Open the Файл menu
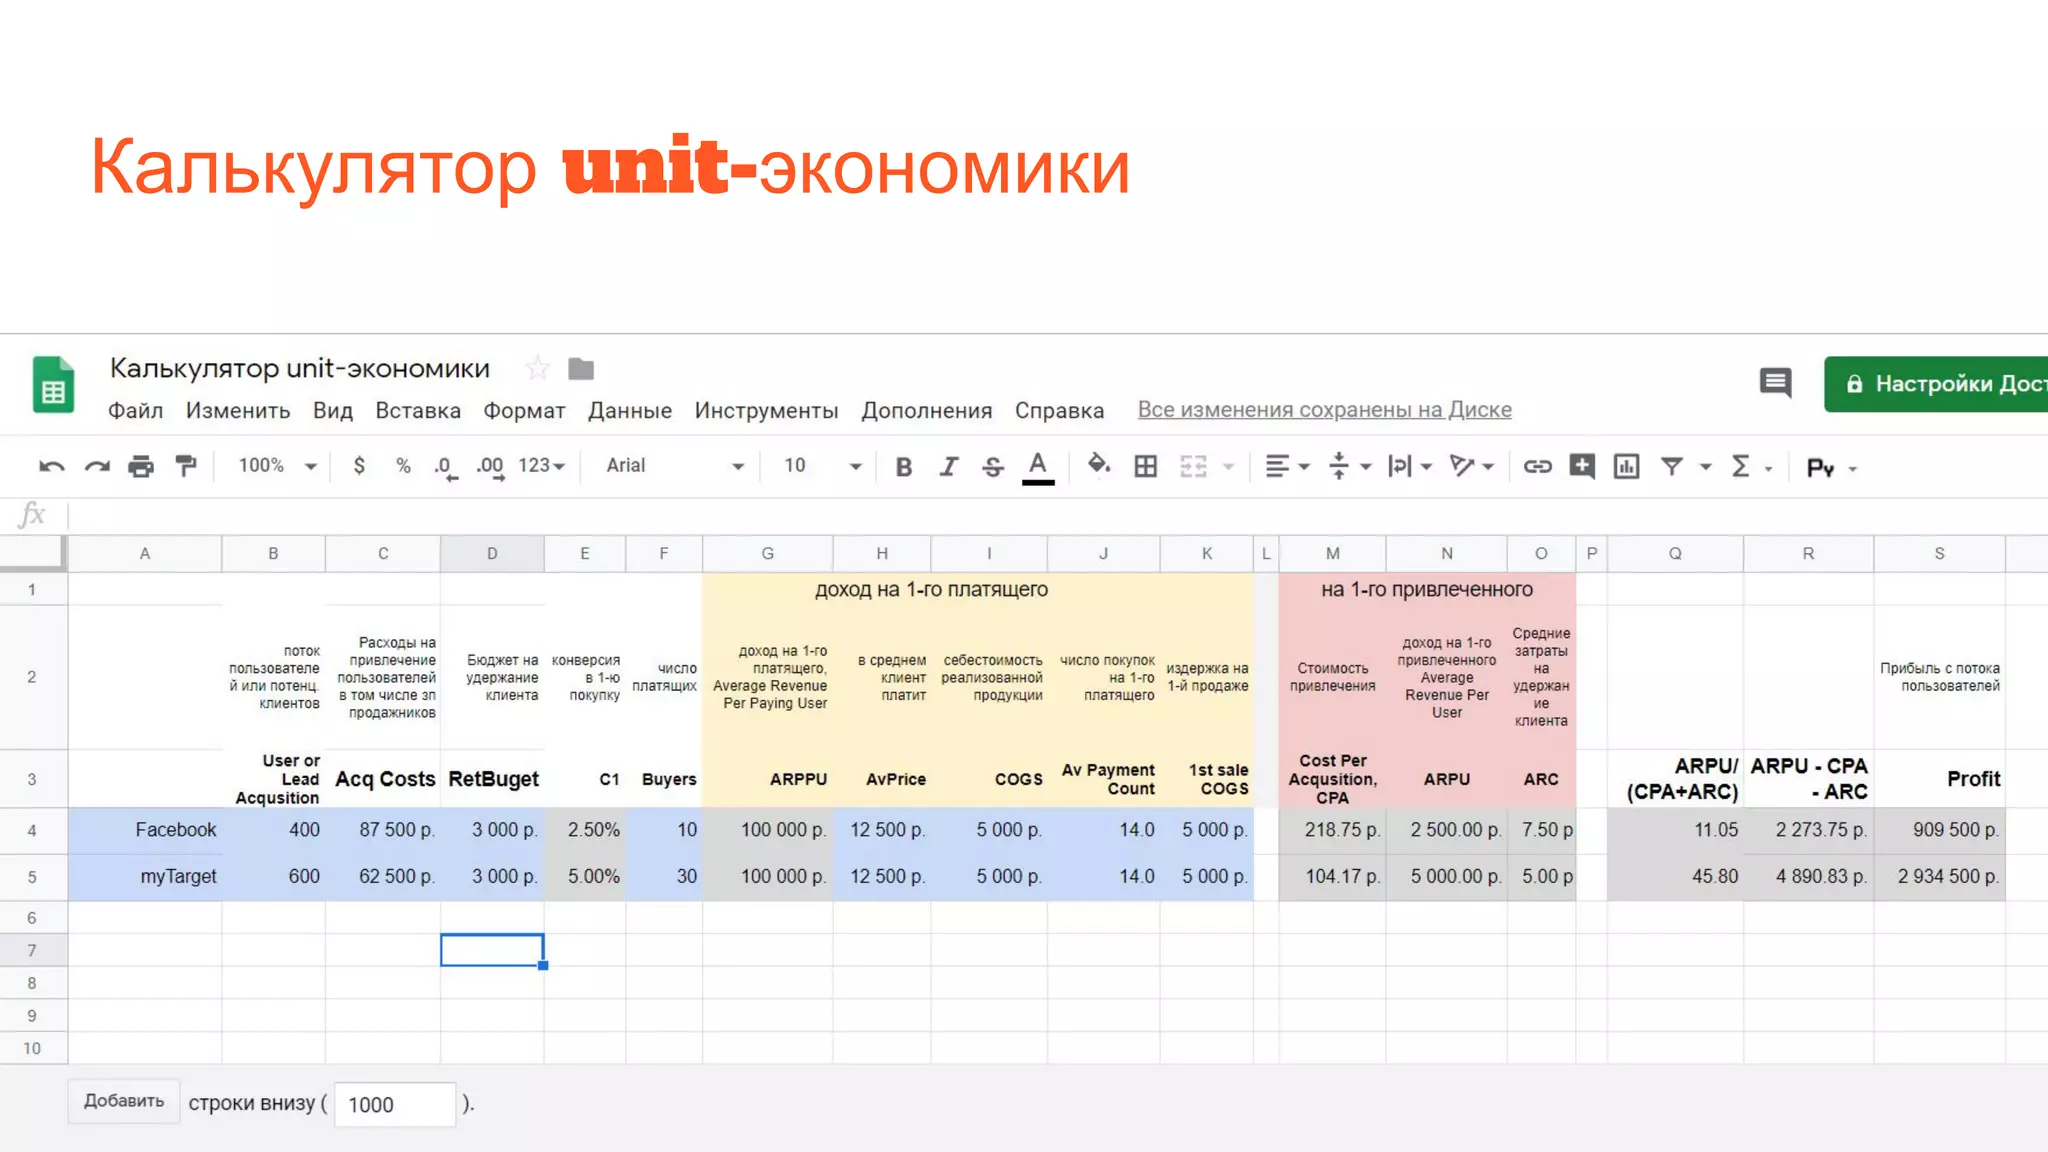The height and width of the screenshot is (1152, 2048). click(135, 411)
